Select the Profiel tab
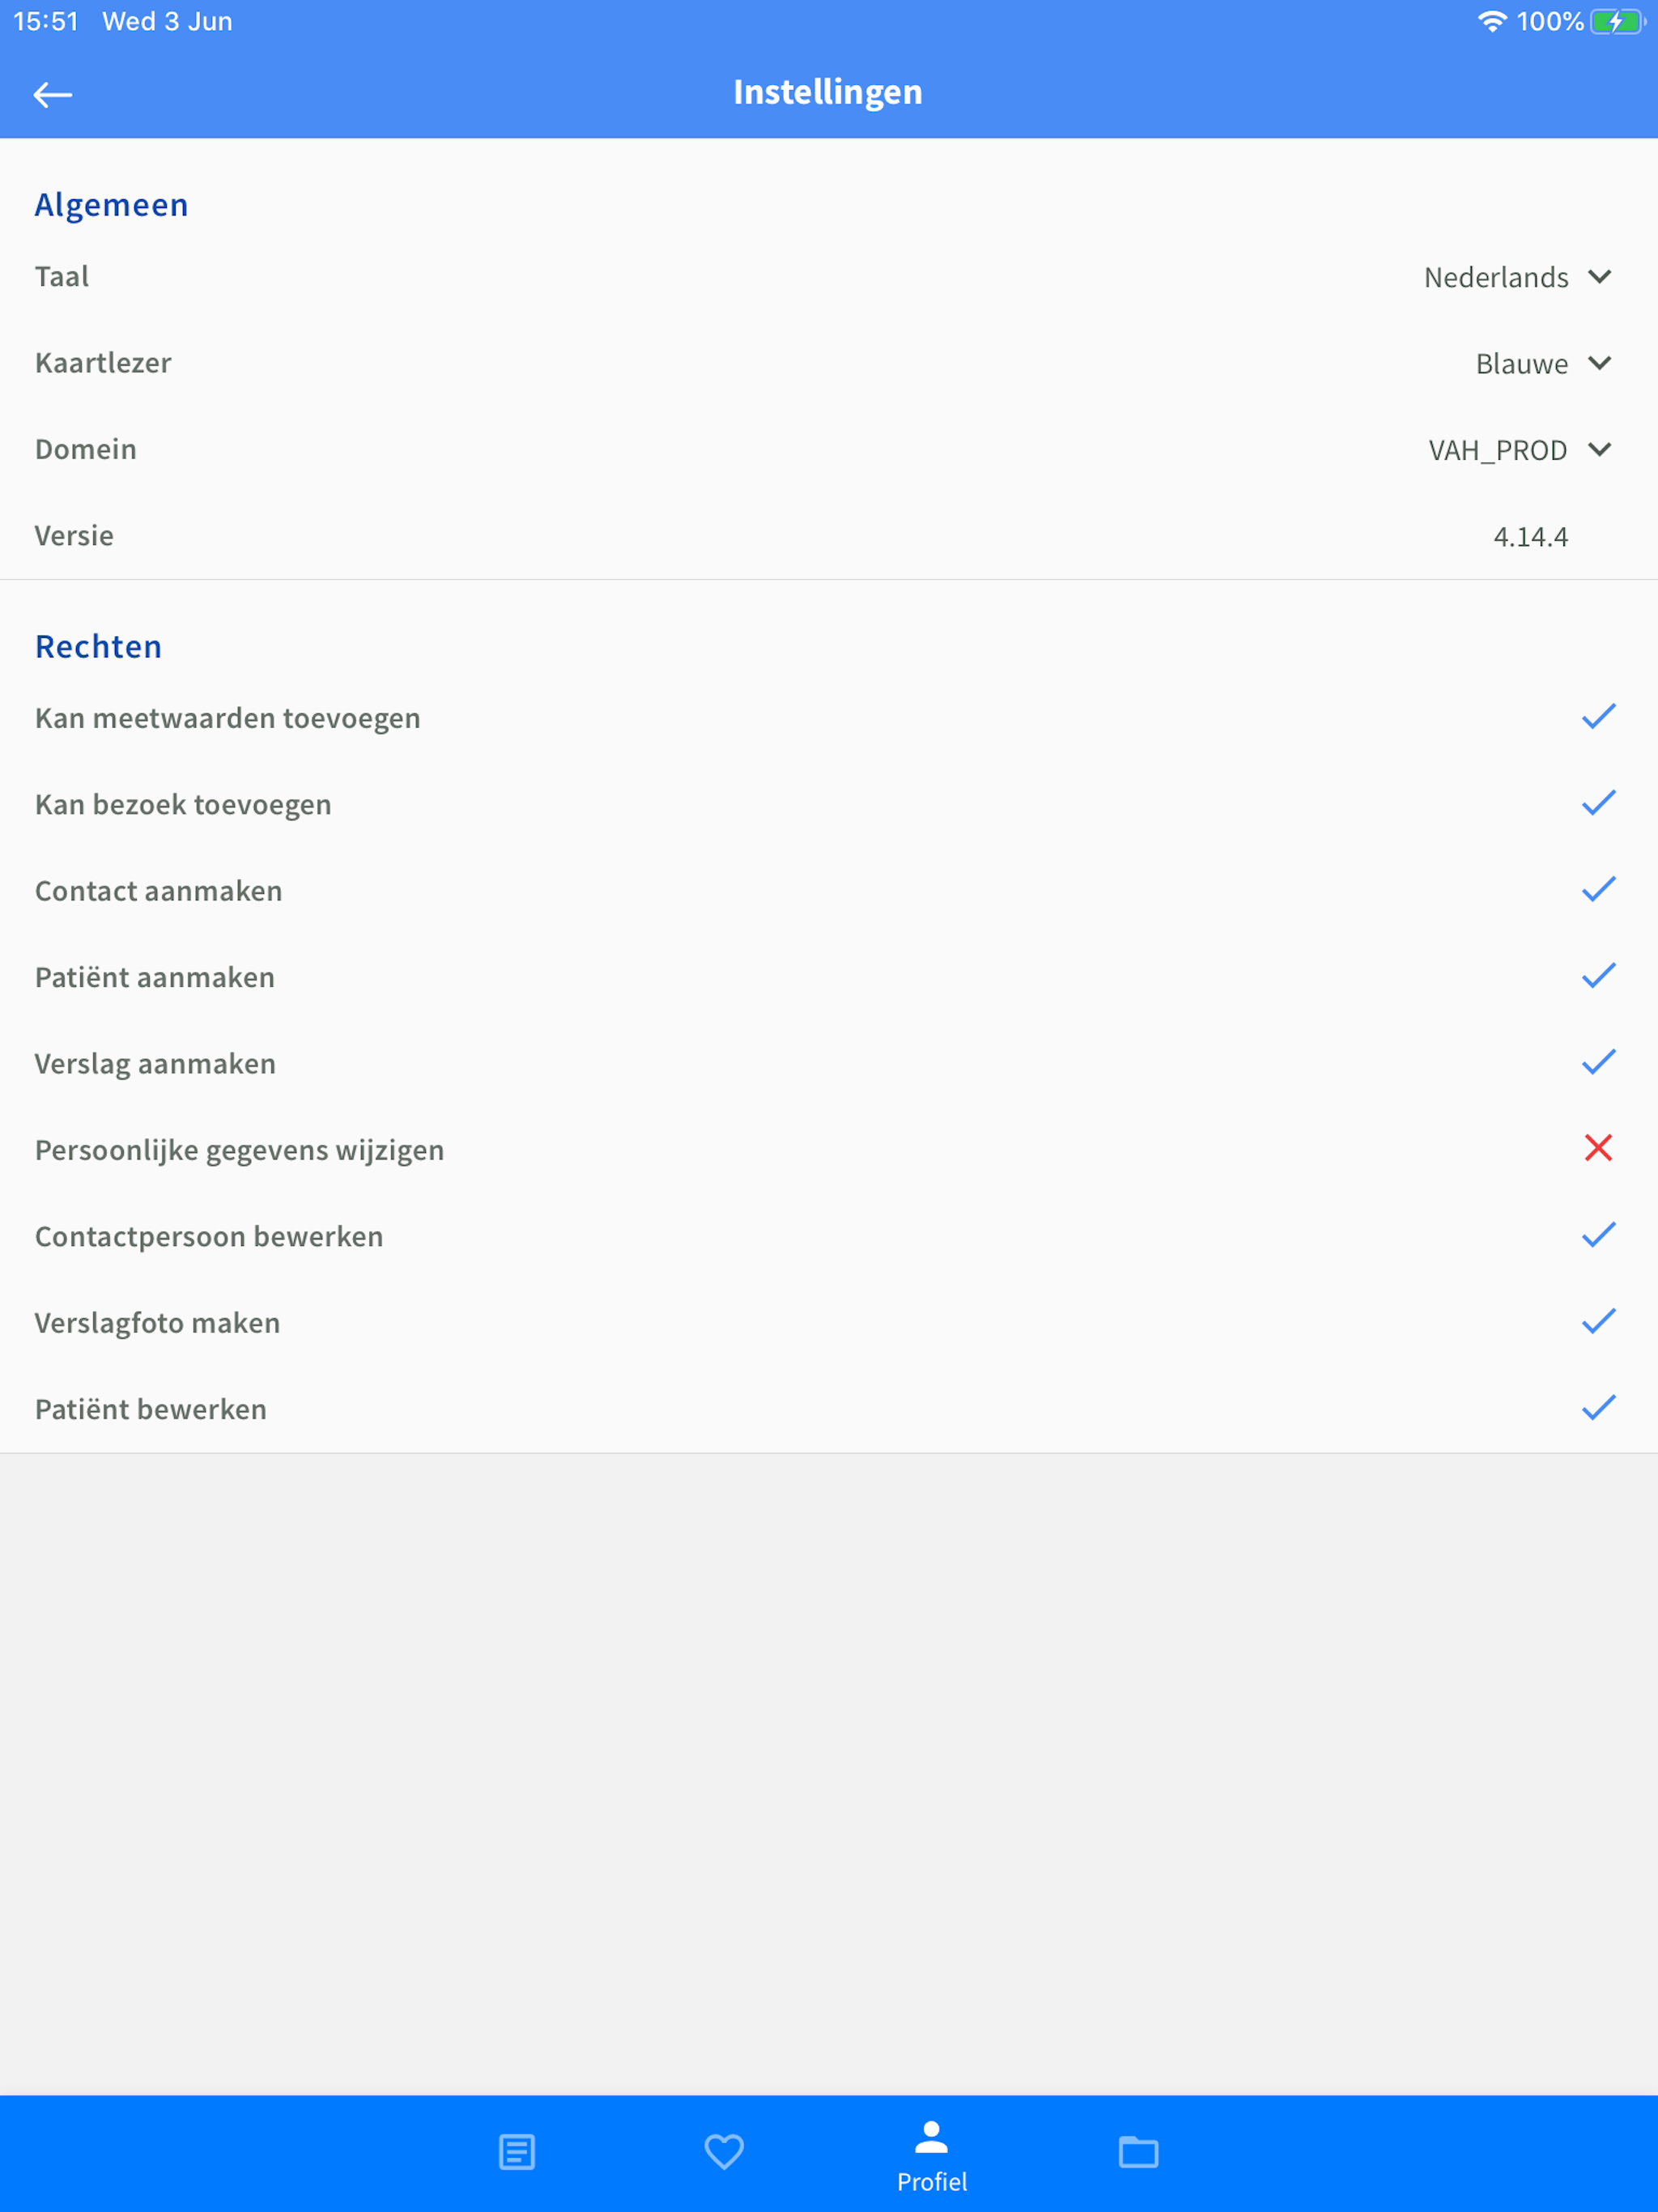1658x2212 pixels. 931,2155
